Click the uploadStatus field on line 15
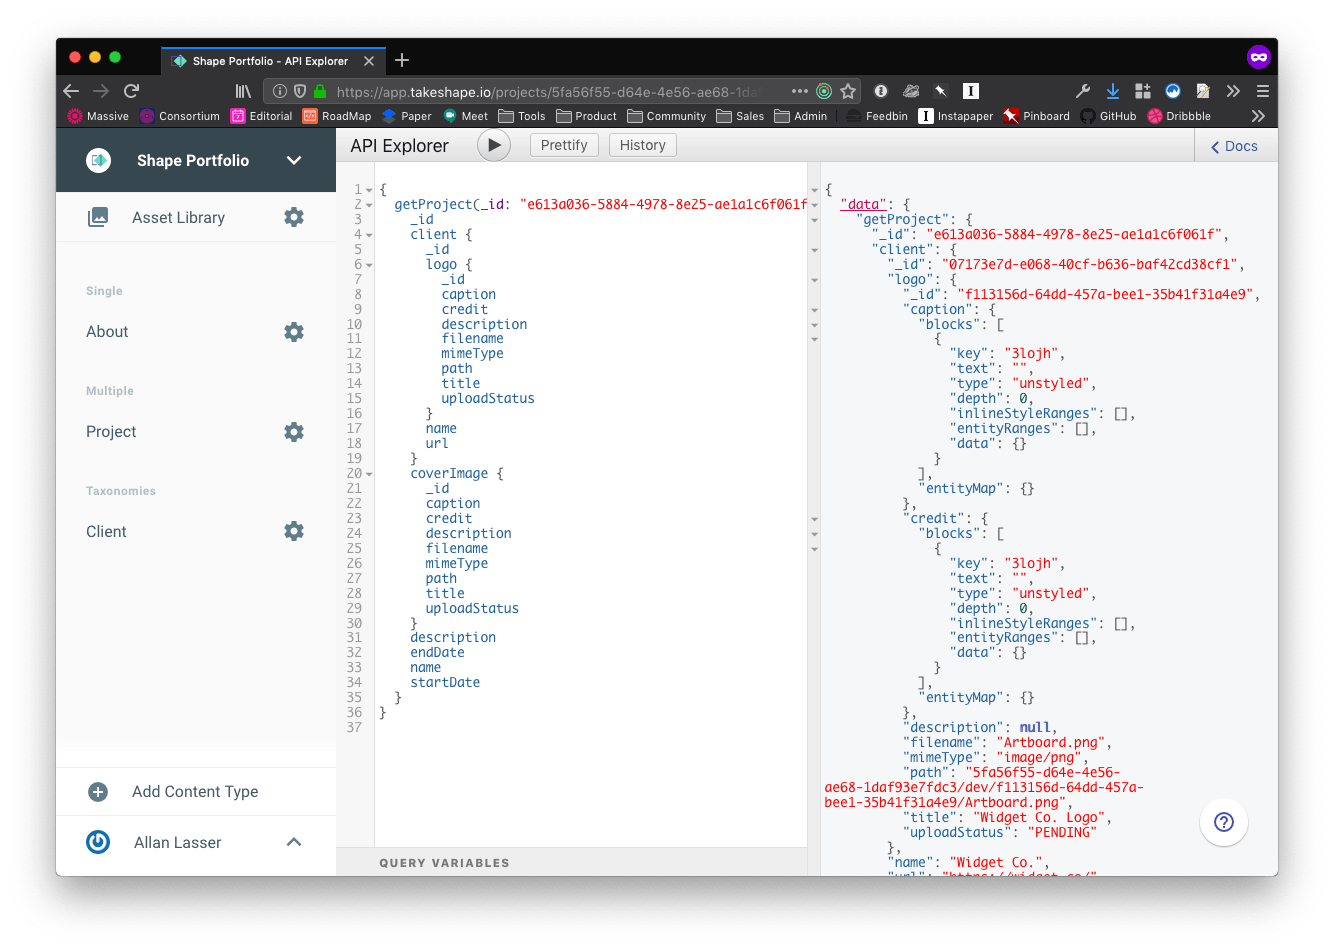Viewport: 1334px width, 950px height. [x=488, y=399]
